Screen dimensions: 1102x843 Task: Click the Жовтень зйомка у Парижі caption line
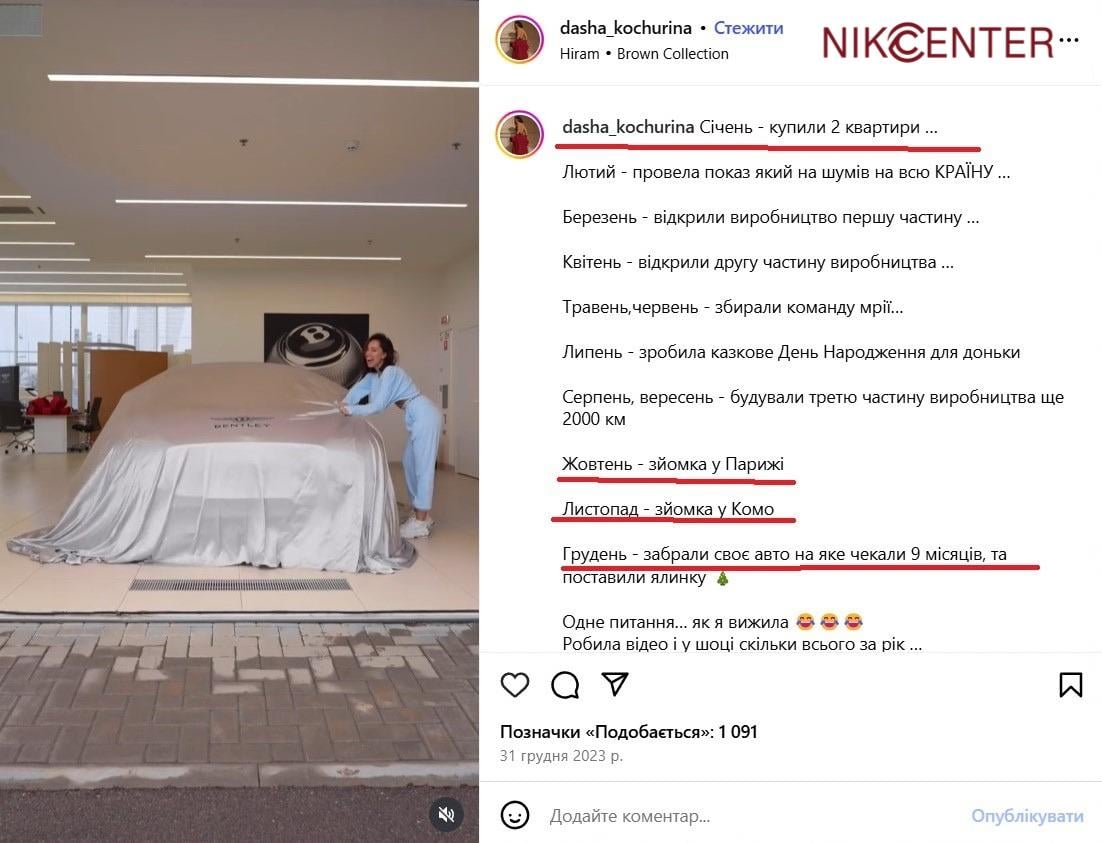673,464
